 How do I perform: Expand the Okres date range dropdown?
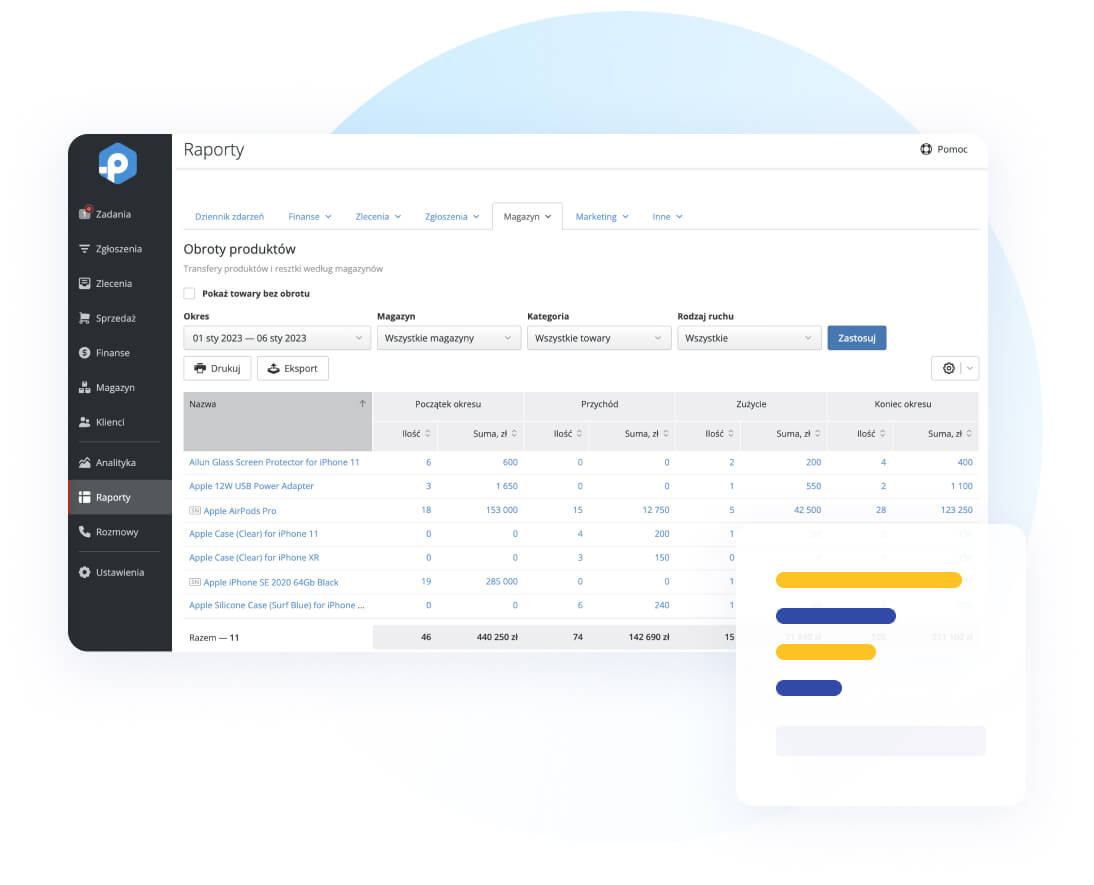tap(276, 338)
